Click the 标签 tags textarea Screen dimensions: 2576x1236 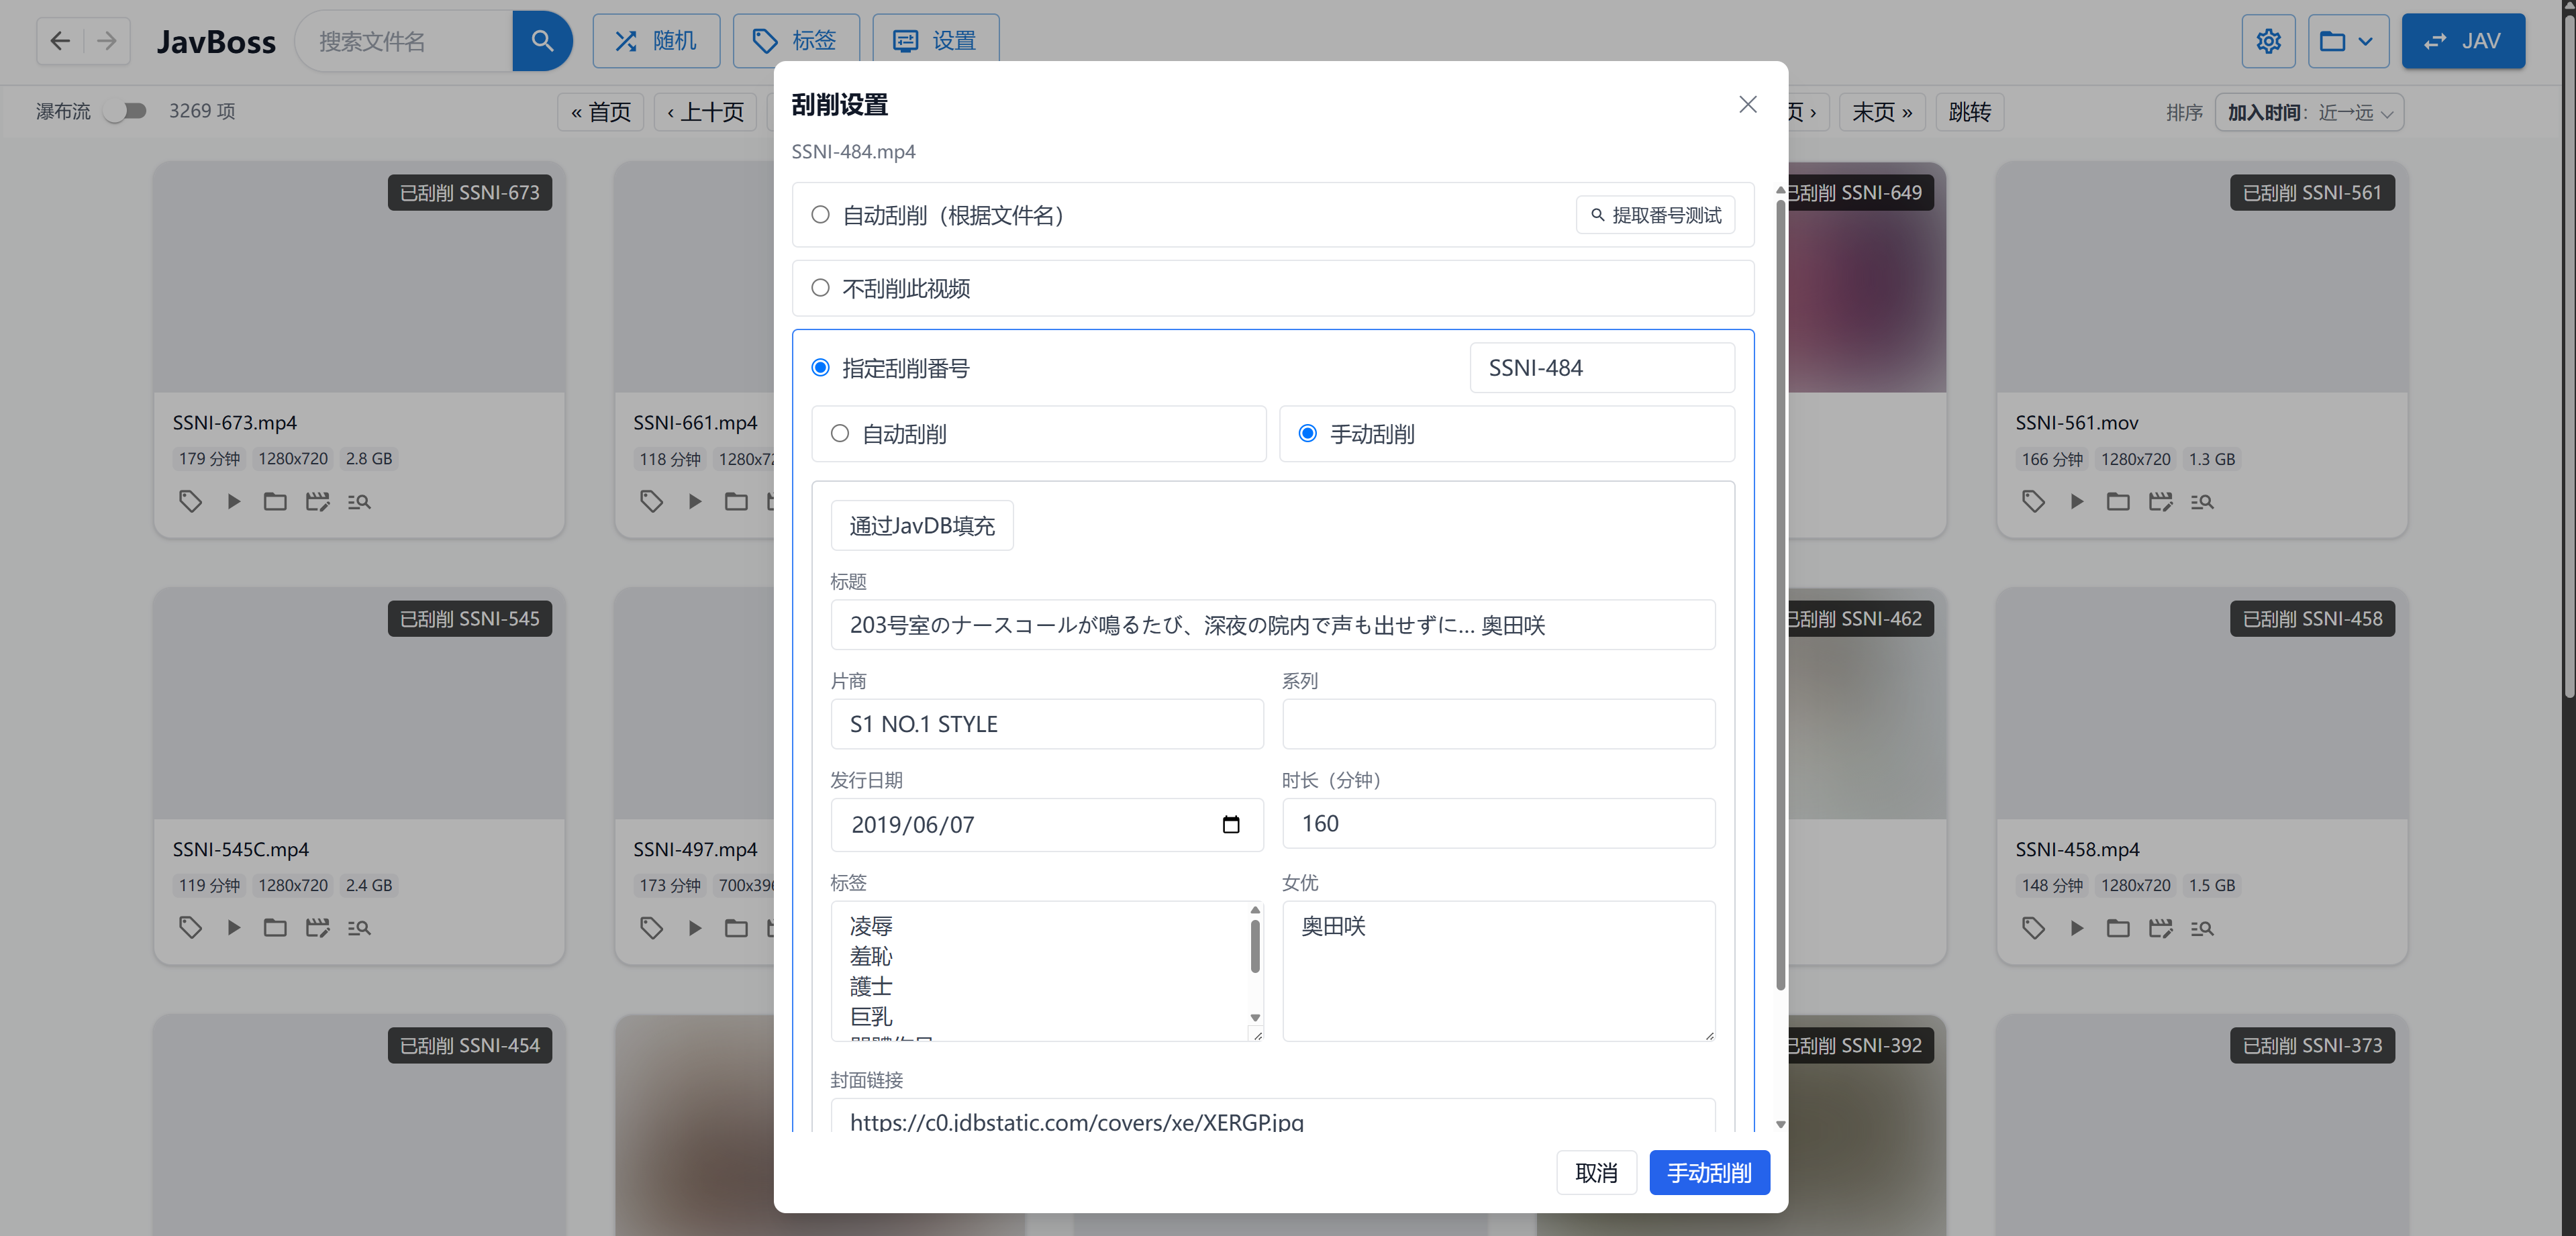click(x=1040, y=971)
